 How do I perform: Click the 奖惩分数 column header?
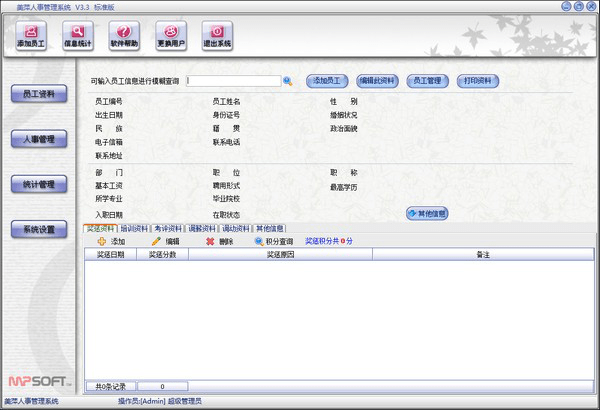click(x=163, y=255)
